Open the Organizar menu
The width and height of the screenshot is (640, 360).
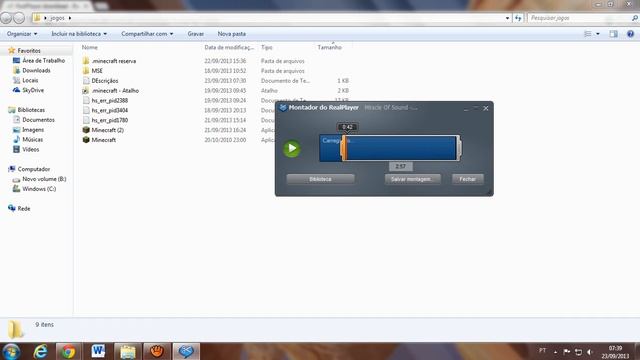pyautogui.click(x=22, y=34)
